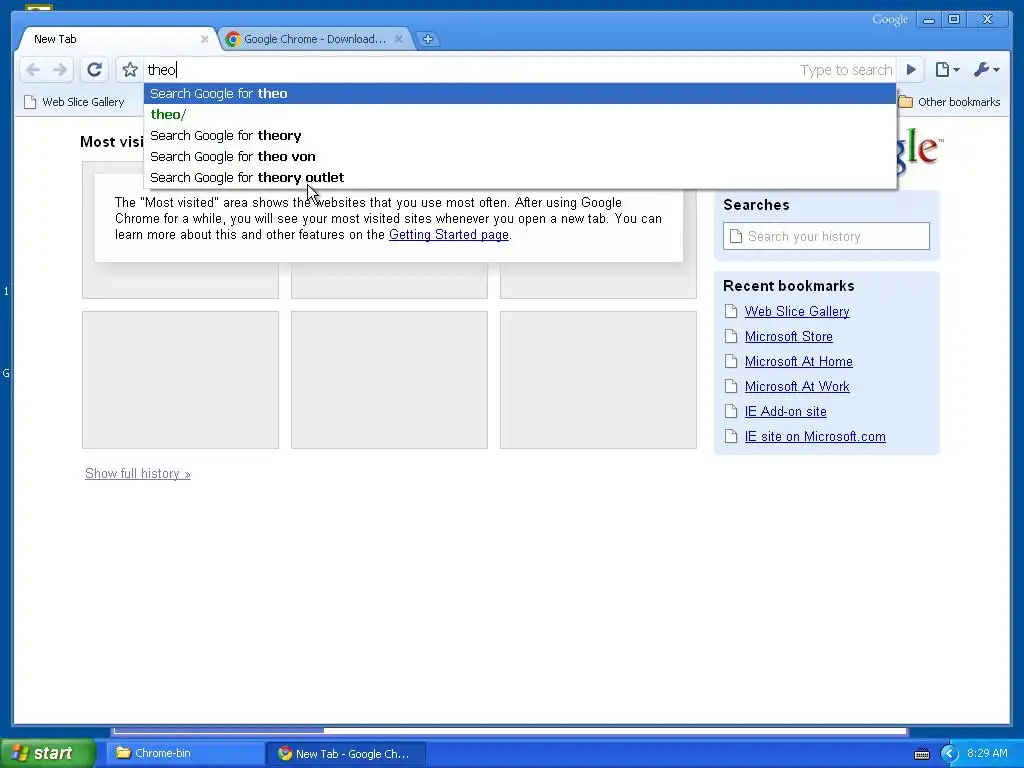Click page icon beside IE Add-on site
The height and width of the screenshot is (768, 1024).
[731, 411]
